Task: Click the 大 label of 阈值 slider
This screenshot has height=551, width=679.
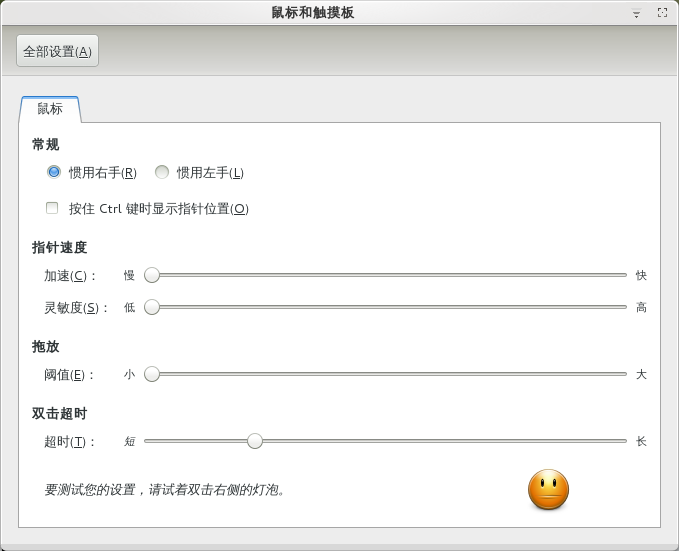Action: 641,374
